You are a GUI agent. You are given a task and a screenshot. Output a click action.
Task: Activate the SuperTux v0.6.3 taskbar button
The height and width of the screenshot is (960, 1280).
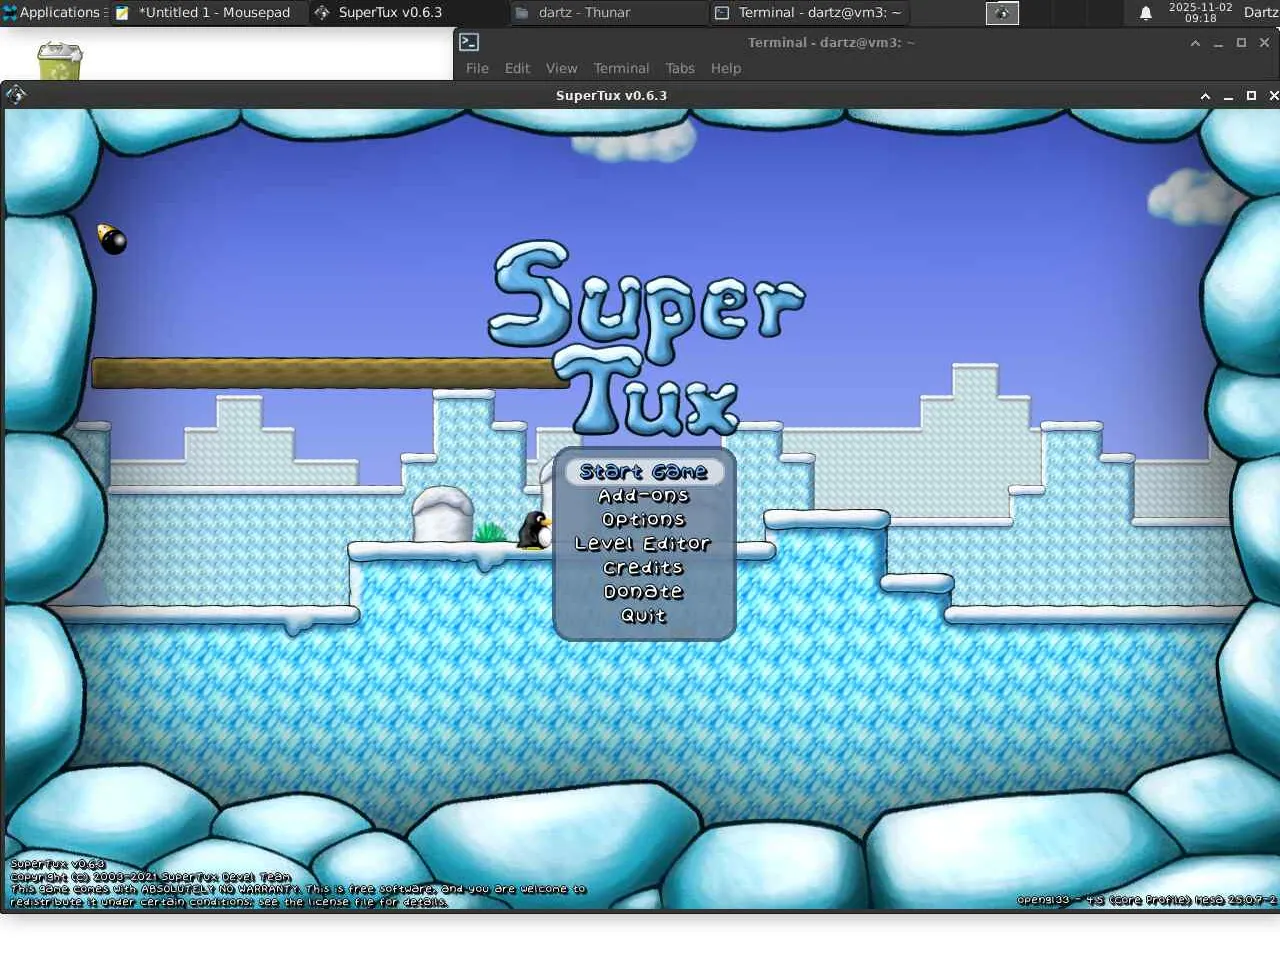407,13
